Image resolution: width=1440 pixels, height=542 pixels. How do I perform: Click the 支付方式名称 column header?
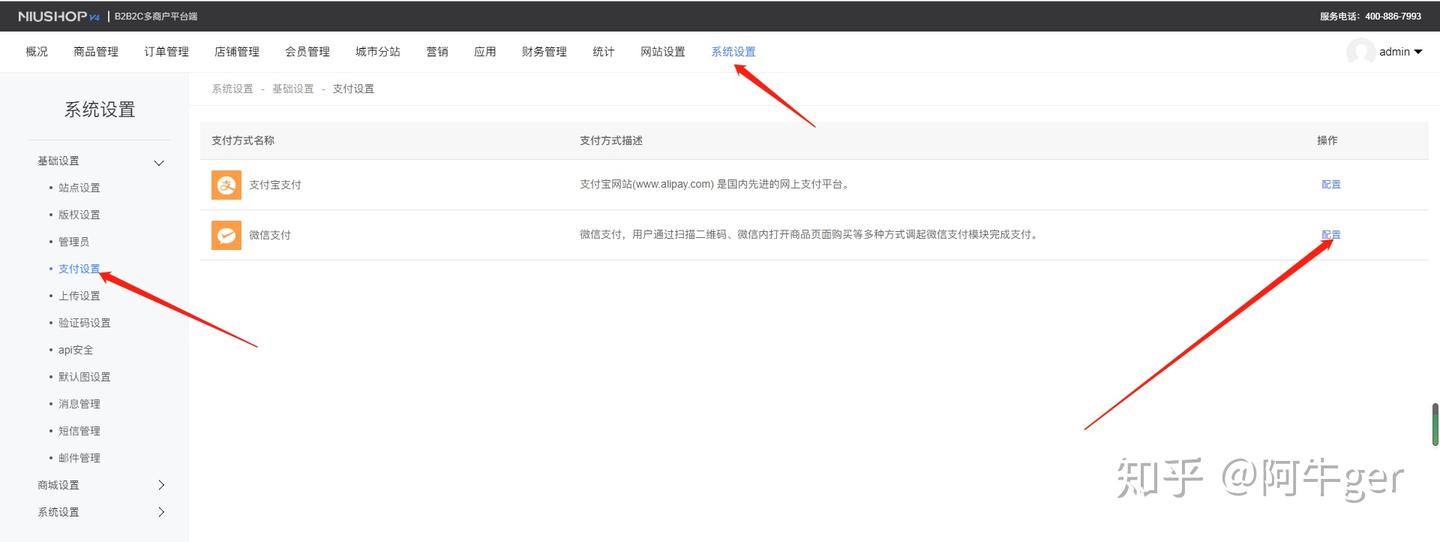click(x=243, y=141)
